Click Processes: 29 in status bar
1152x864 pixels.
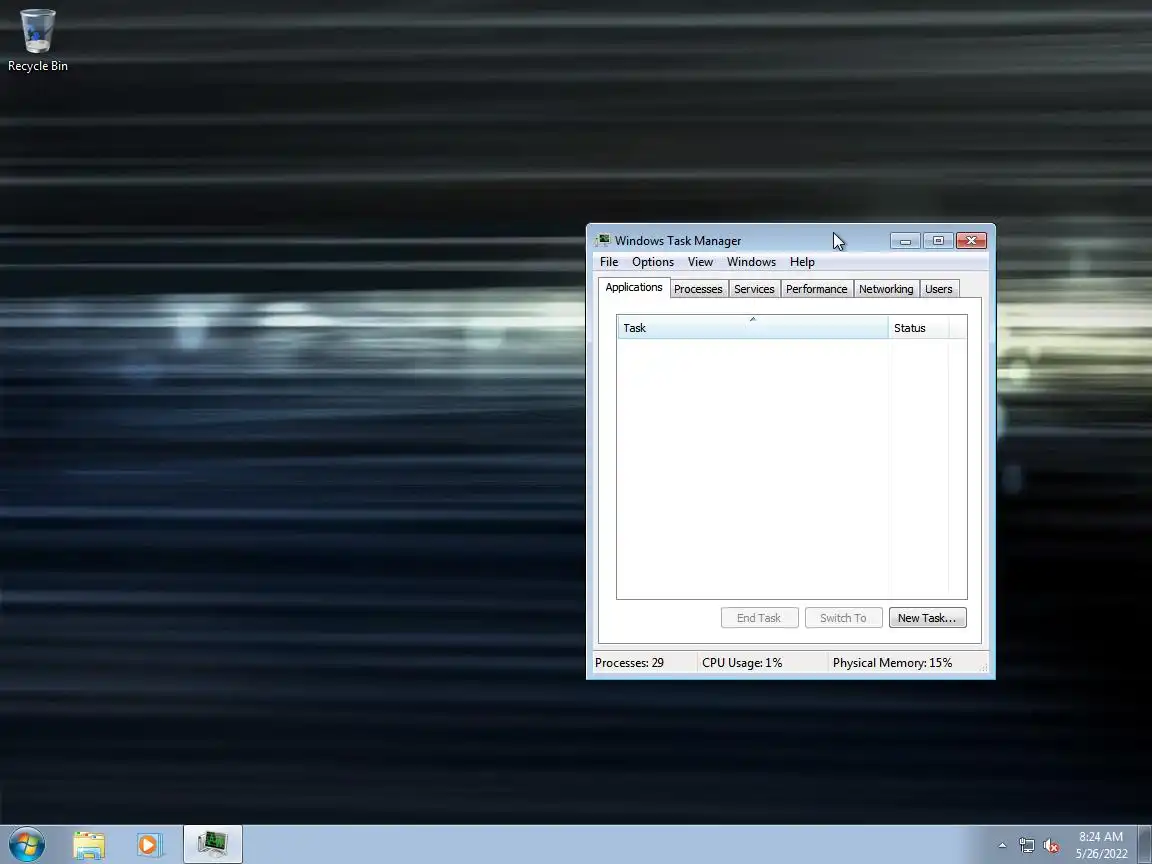pyautogui.click(x=630, y=663)
